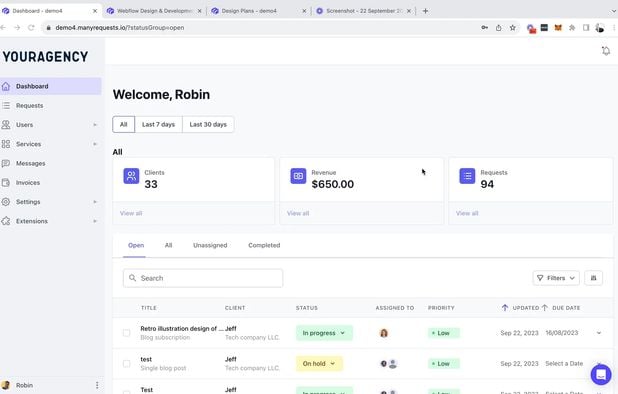Select the Last 30 days filter
This screenshot has height=394, width=618.
click(x=208, y=125)
